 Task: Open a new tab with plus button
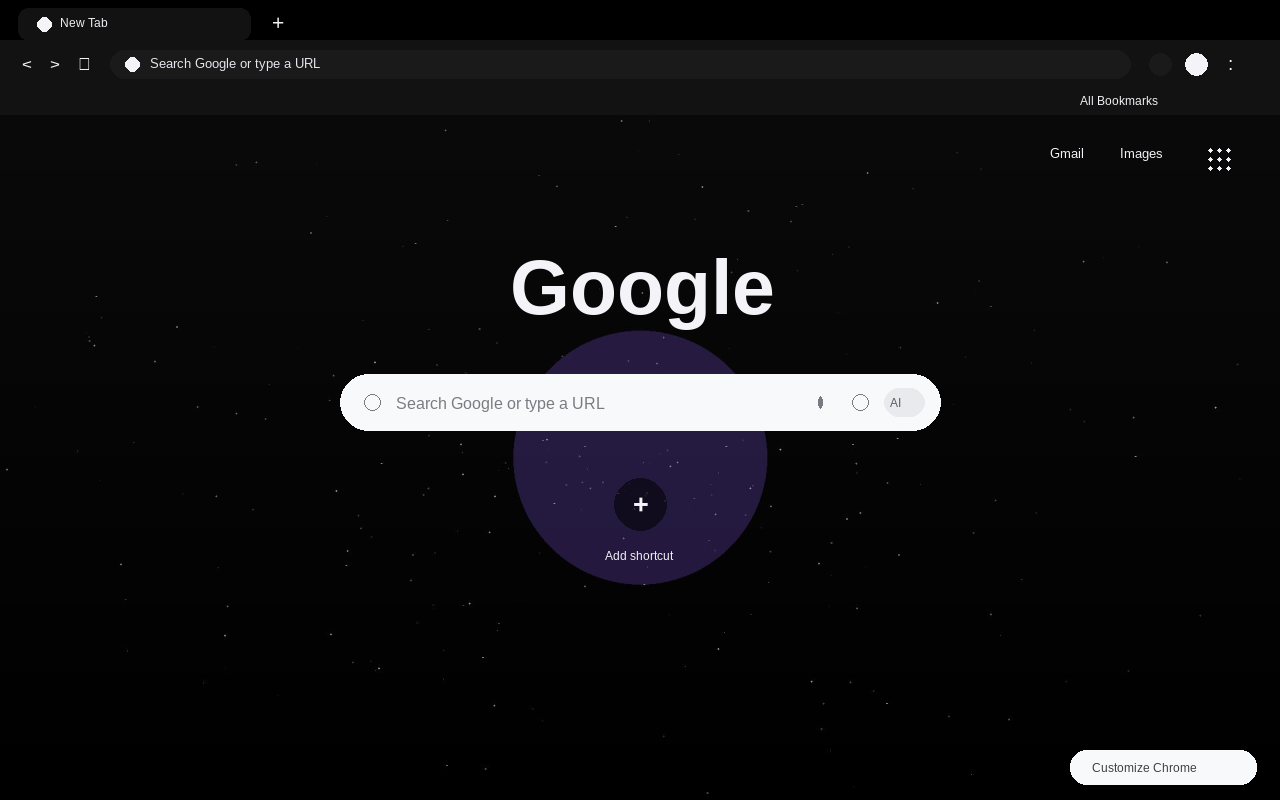point(278,23)
